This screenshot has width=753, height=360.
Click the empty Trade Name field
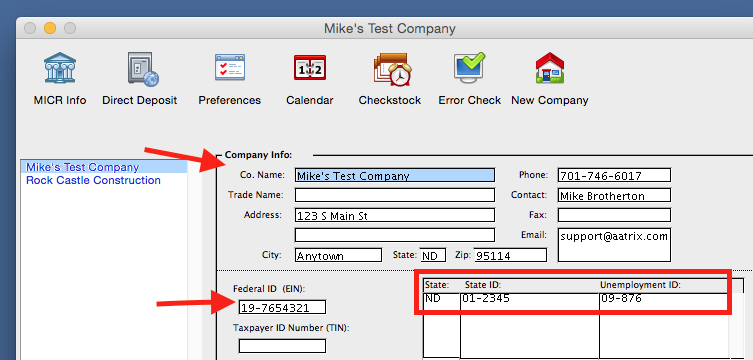[x=395, y=195]
